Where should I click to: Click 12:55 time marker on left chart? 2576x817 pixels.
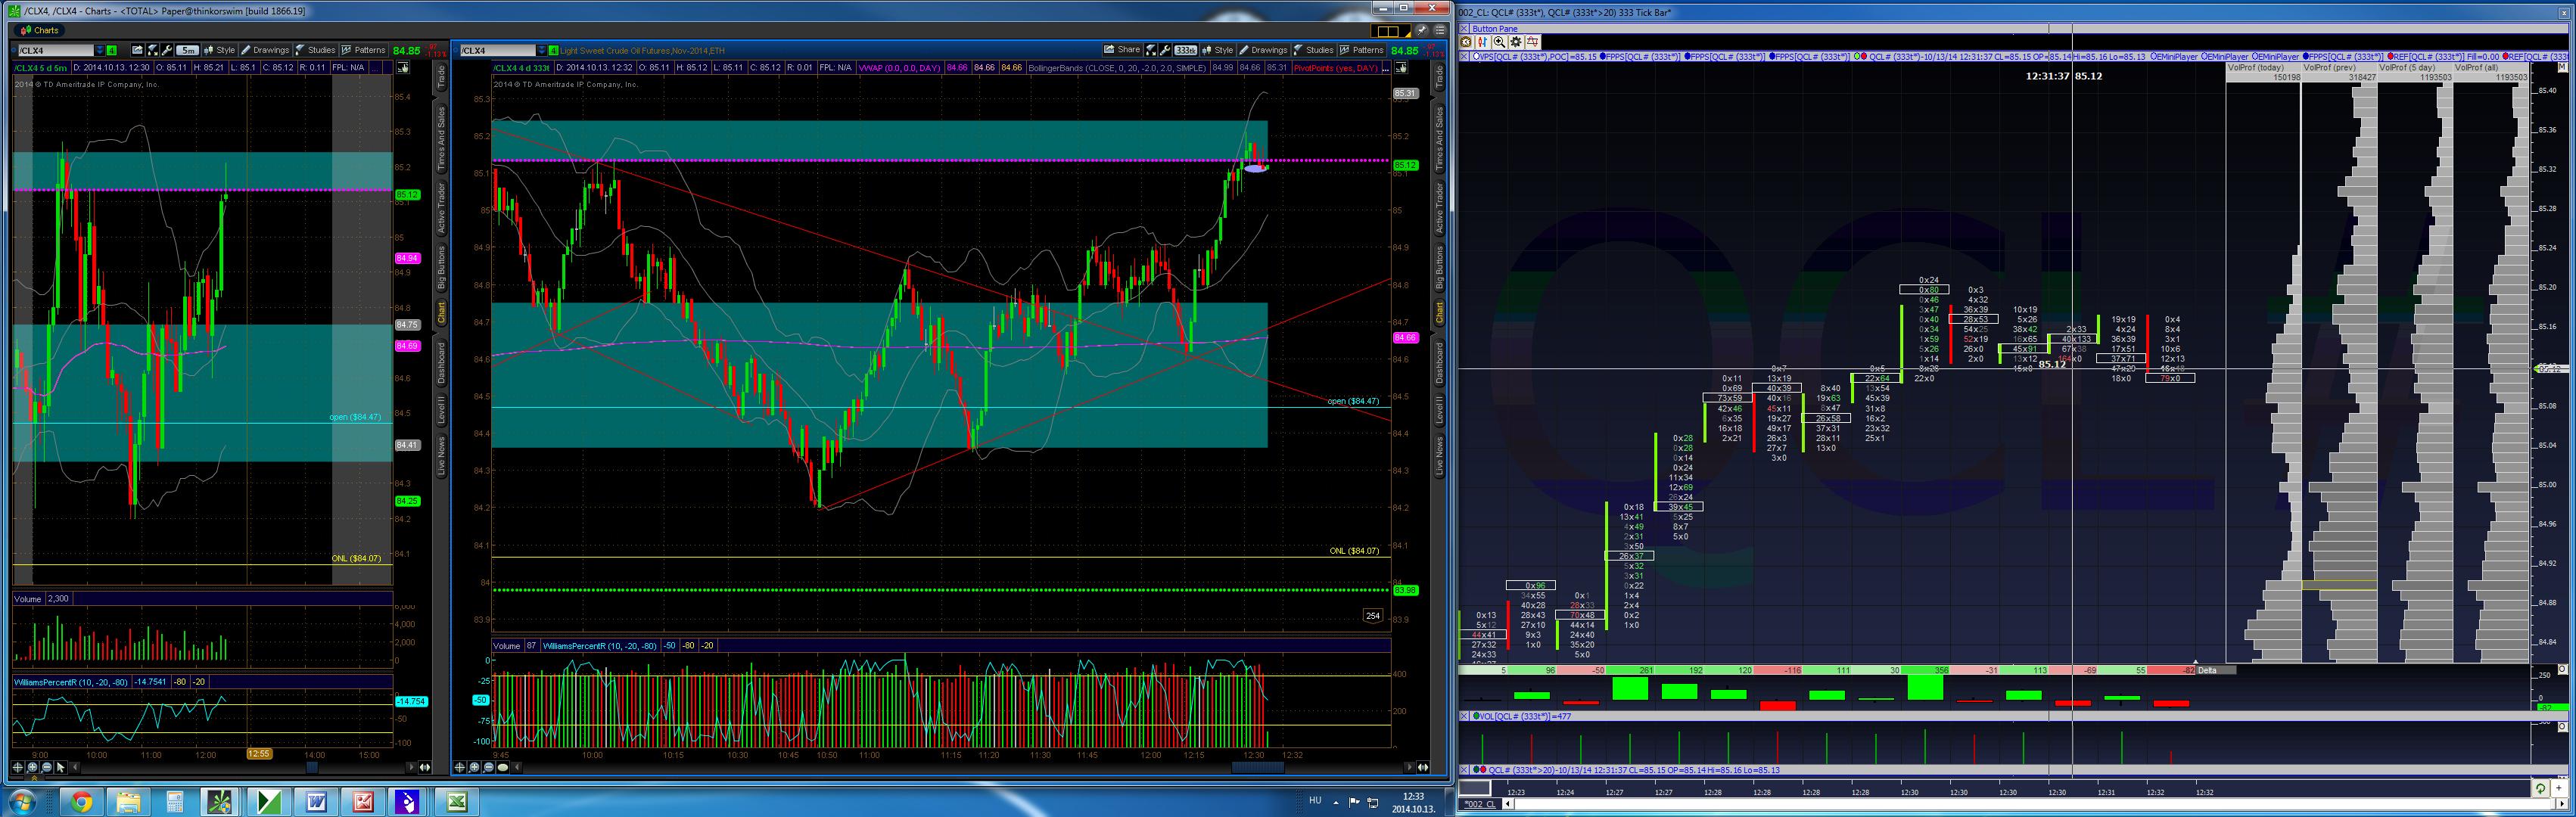(x=259, y=754)
